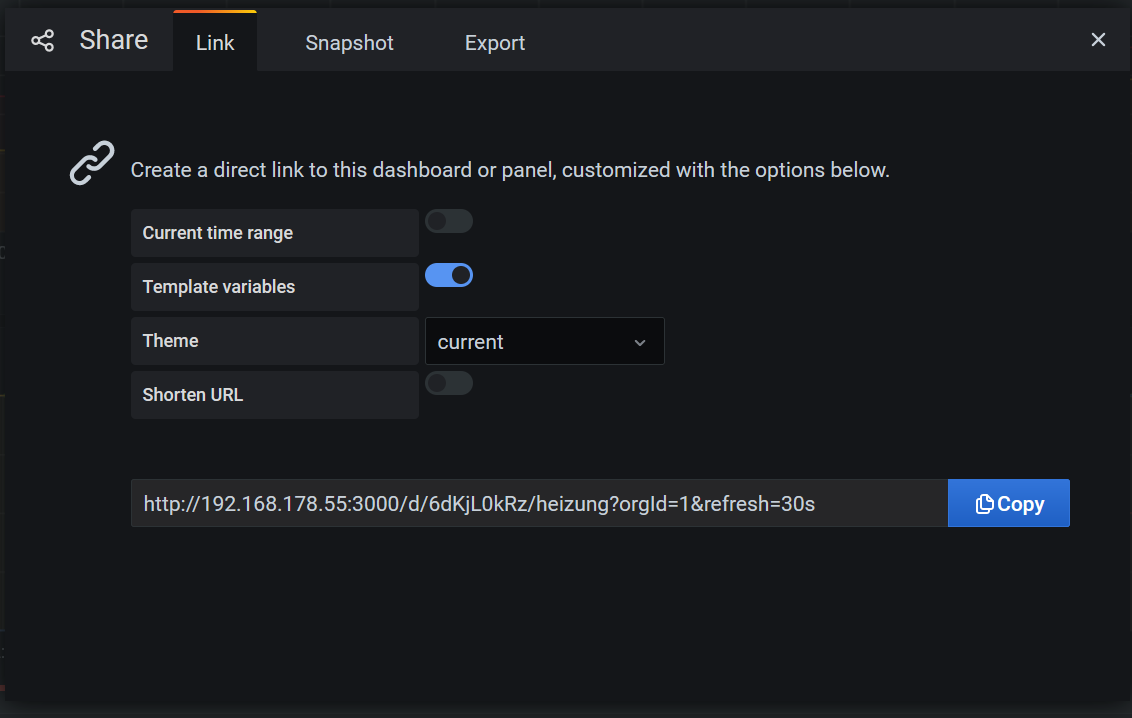This screenshot has width=1132, height=718.
Task: Click the chevron arrow in the Theme selector
Action: tap(640, 342)
